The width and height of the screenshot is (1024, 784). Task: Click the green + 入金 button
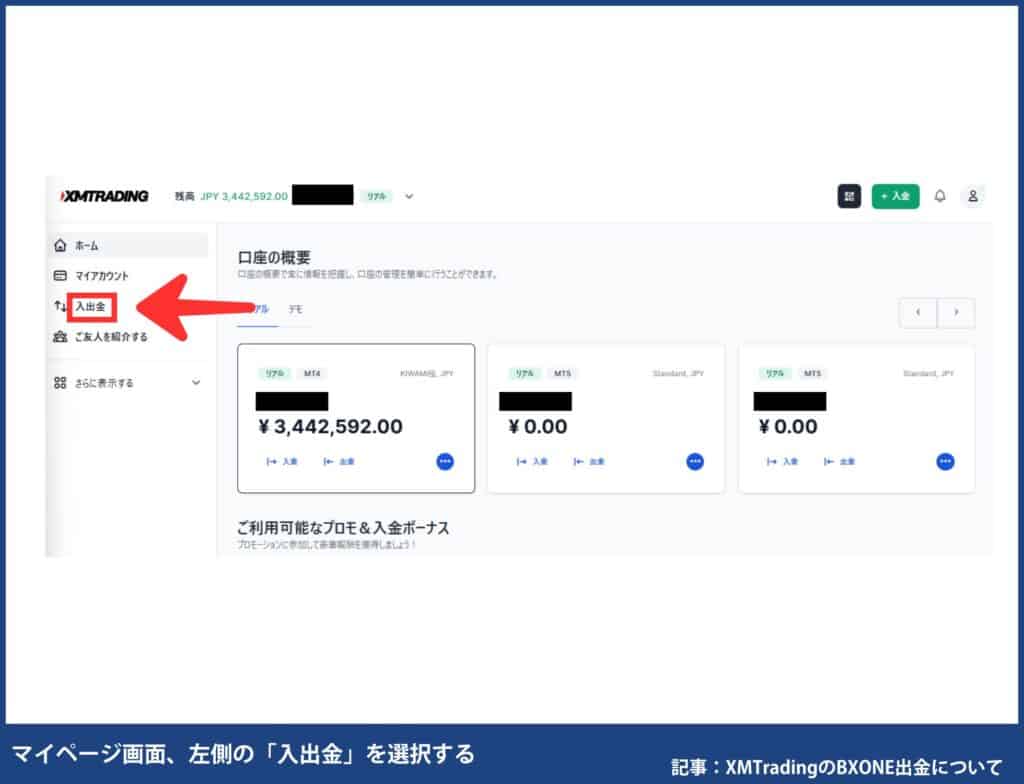[x=895, y=196]
